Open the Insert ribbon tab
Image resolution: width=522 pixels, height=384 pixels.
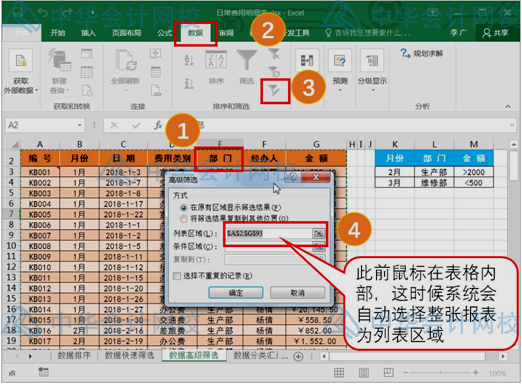point(88,33)
